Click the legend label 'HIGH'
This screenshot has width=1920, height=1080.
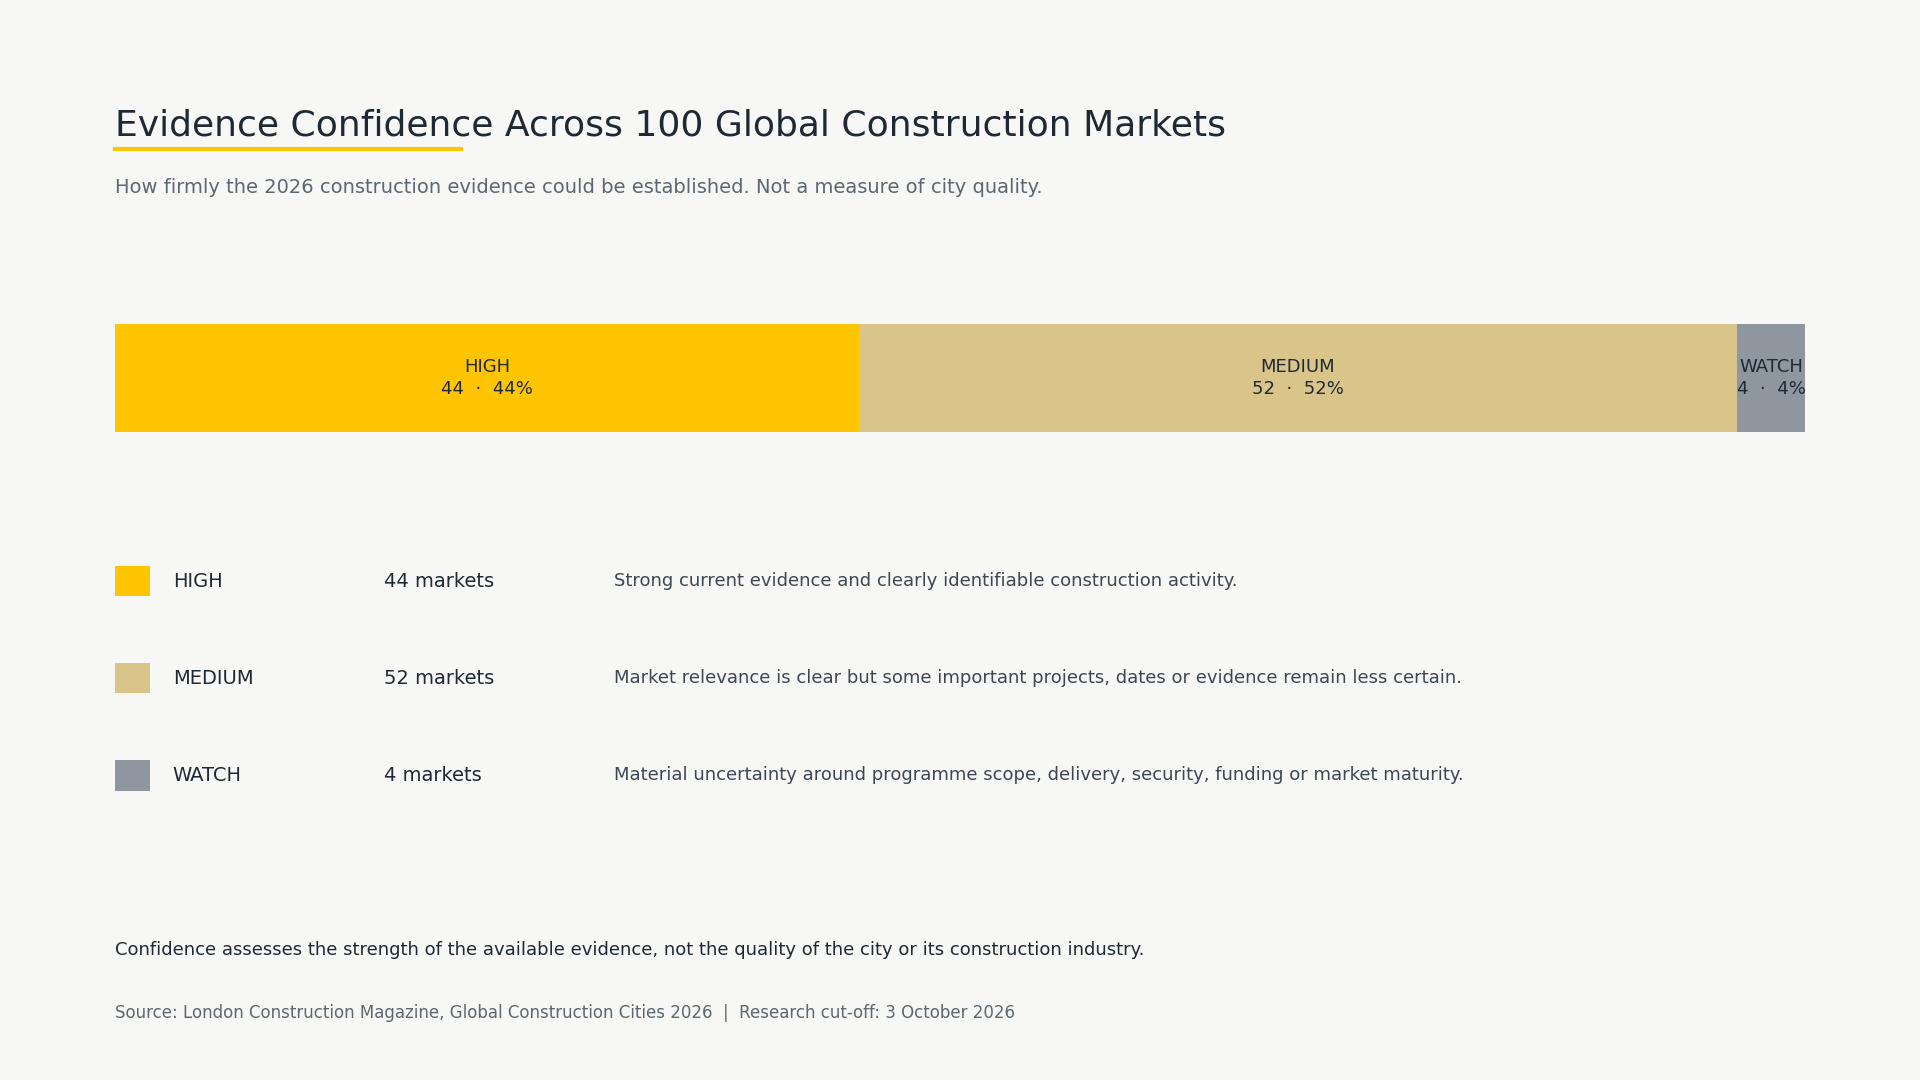pyautogui.click(x=198, y=581)
